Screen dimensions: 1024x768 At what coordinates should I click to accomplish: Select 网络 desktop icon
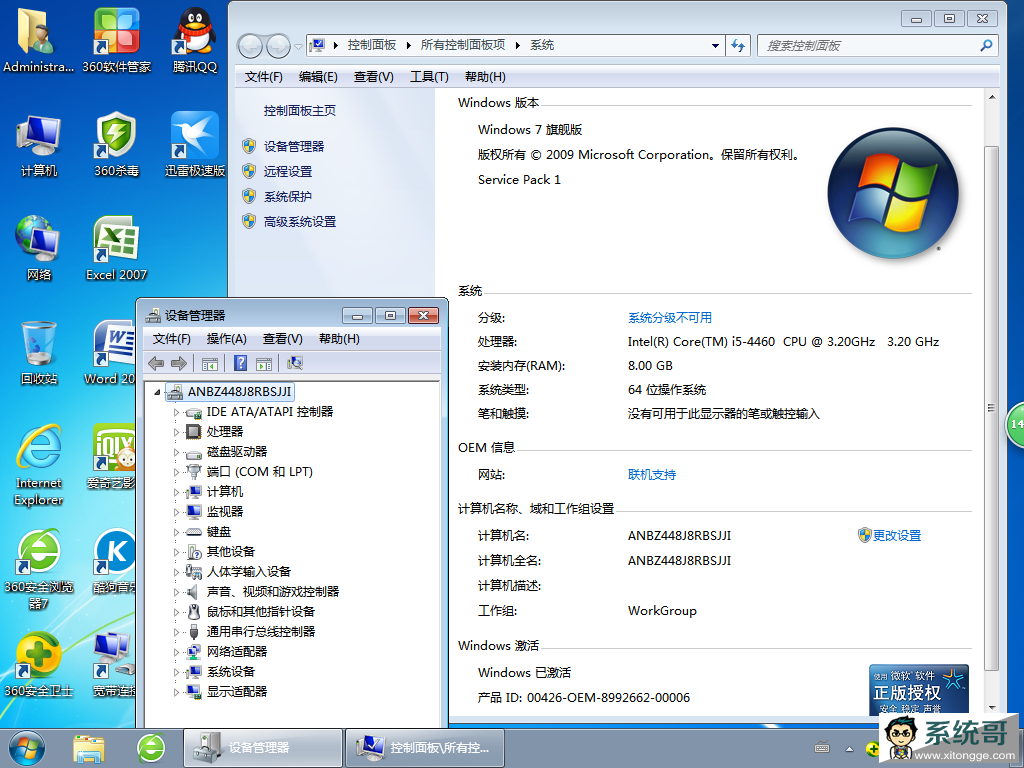[x=39, y=248]
